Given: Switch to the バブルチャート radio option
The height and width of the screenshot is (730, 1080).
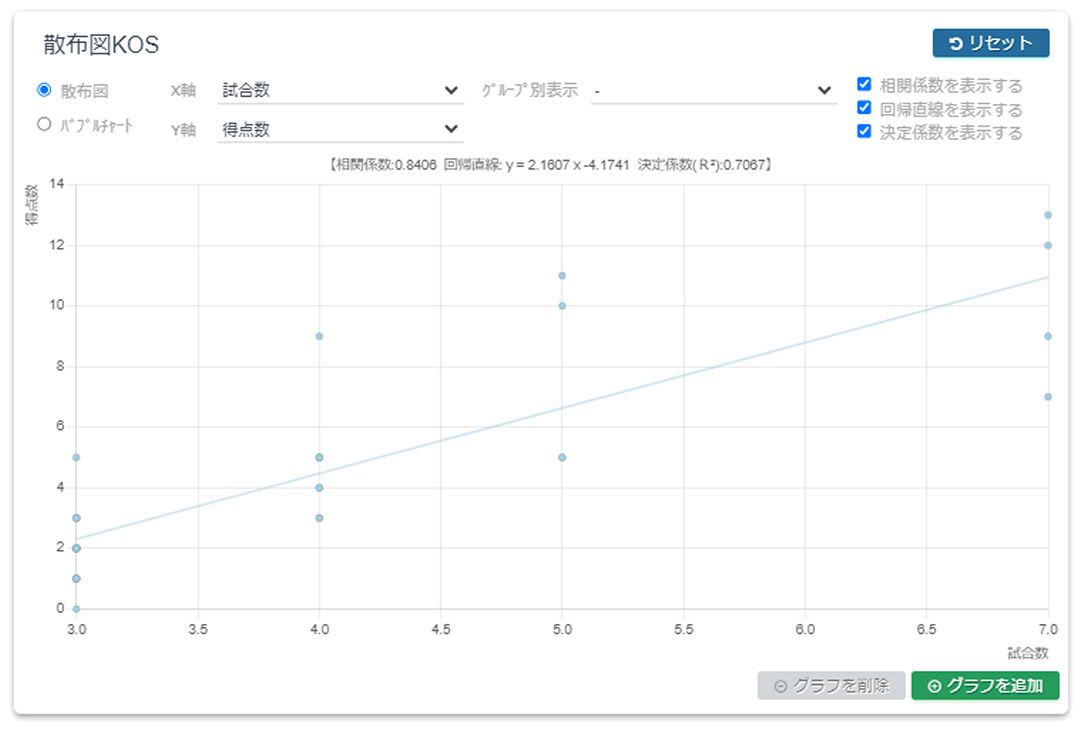Looking at the screenshot, I should click(x=44, y=125).
